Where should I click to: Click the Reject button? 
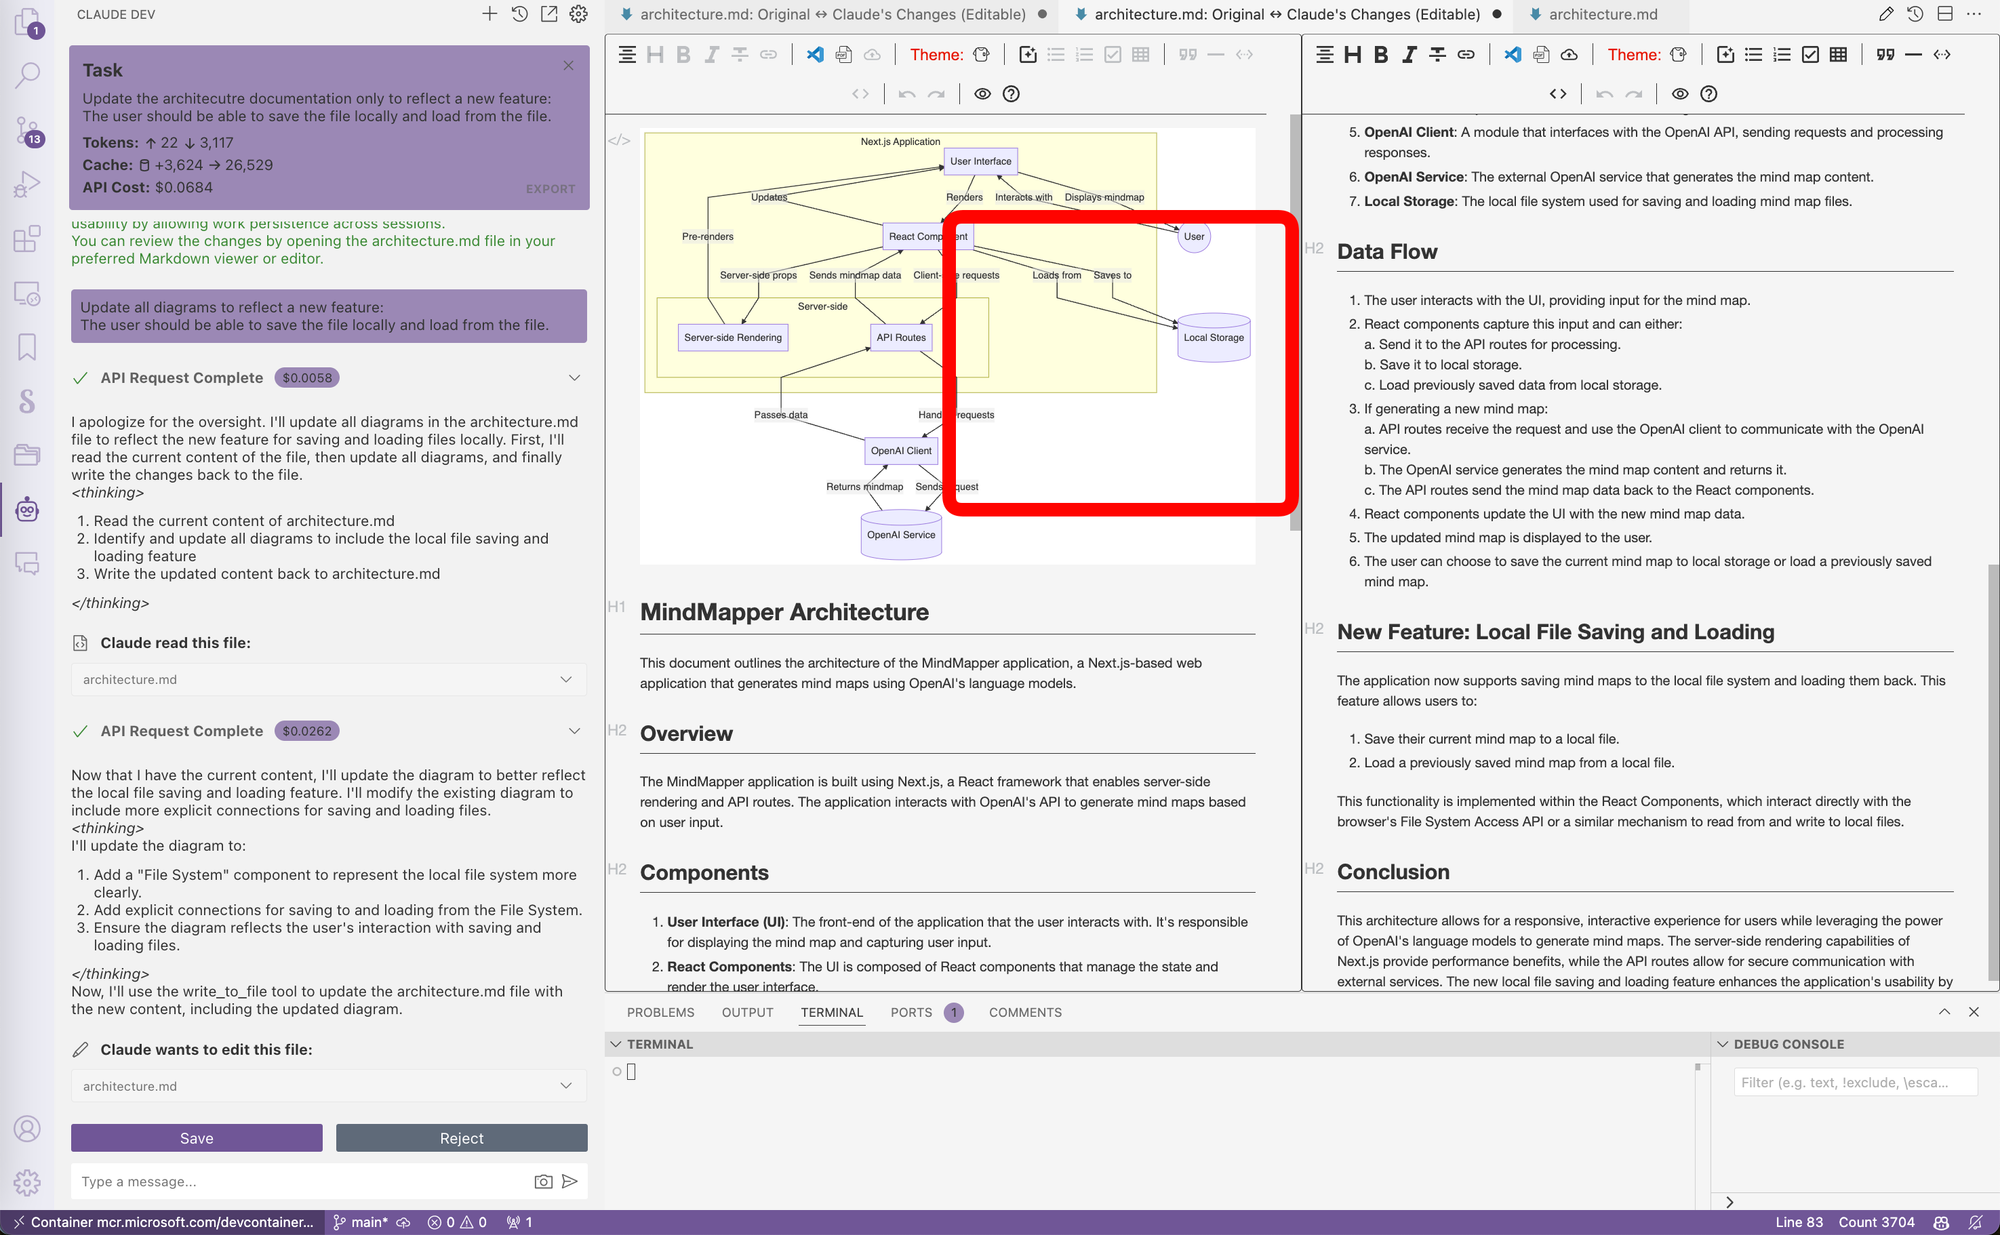461,1138
